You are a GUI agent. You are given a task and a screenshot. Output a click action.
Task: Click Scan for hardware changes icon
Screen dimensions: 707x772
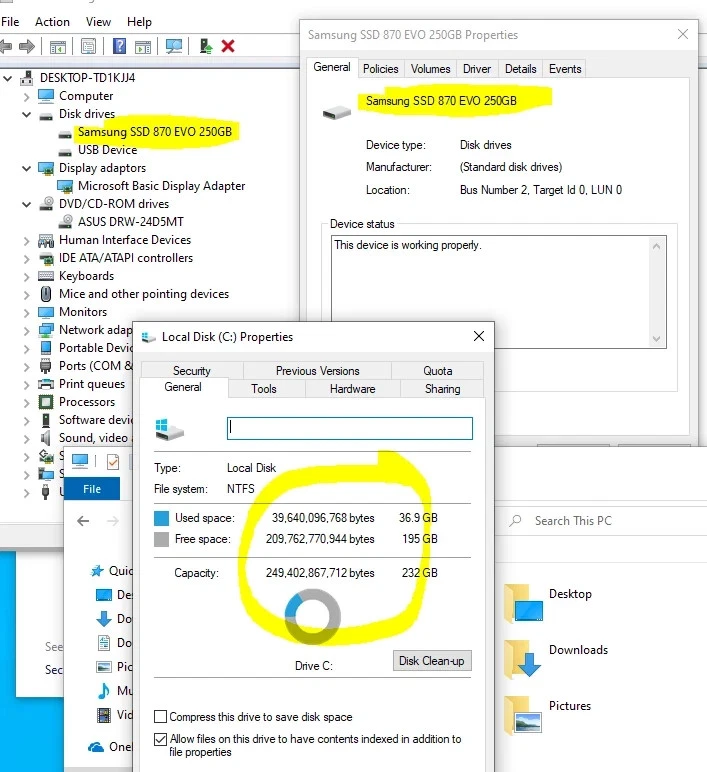pyautogui.click(x=174, y=47)
